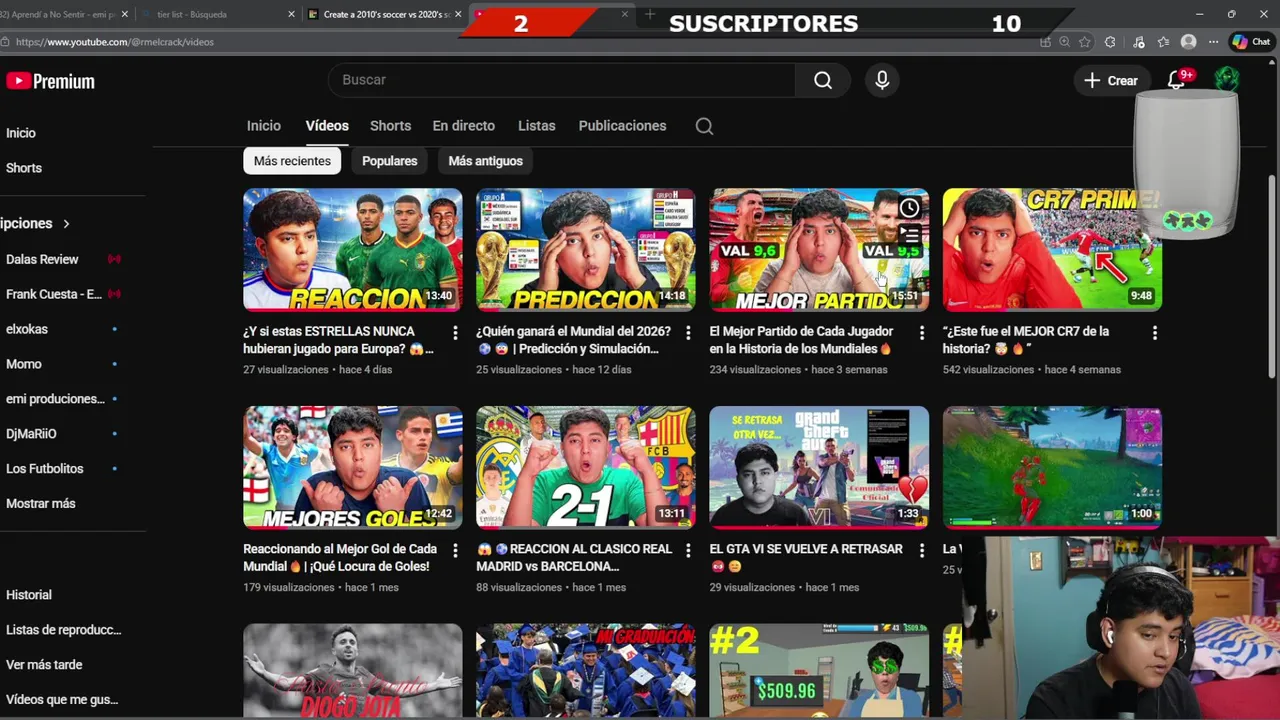
Task: Open options for '¿Y si estas ESTRELLAS NUNCA' video
Action: click(x=455, y=332)
